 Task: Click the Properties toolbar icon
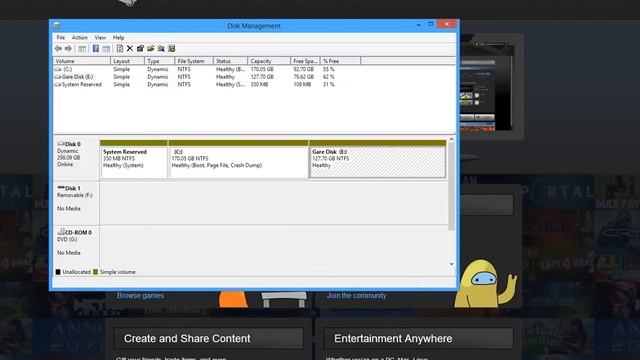coord(140,49)
